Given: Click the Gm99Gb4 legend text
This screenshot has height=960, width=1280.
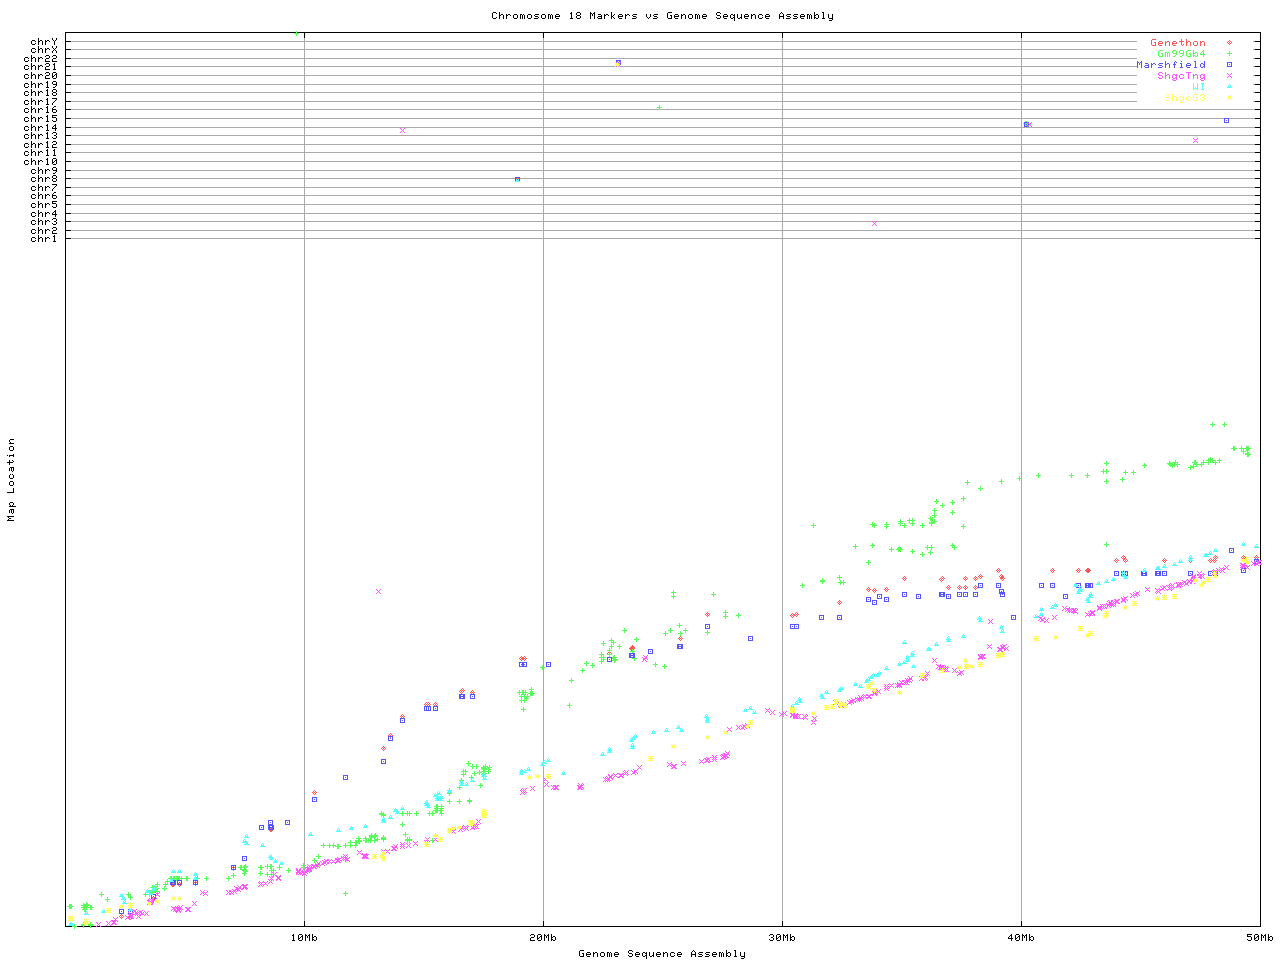Looking at the screenshot, I should tap(1181, 54).
